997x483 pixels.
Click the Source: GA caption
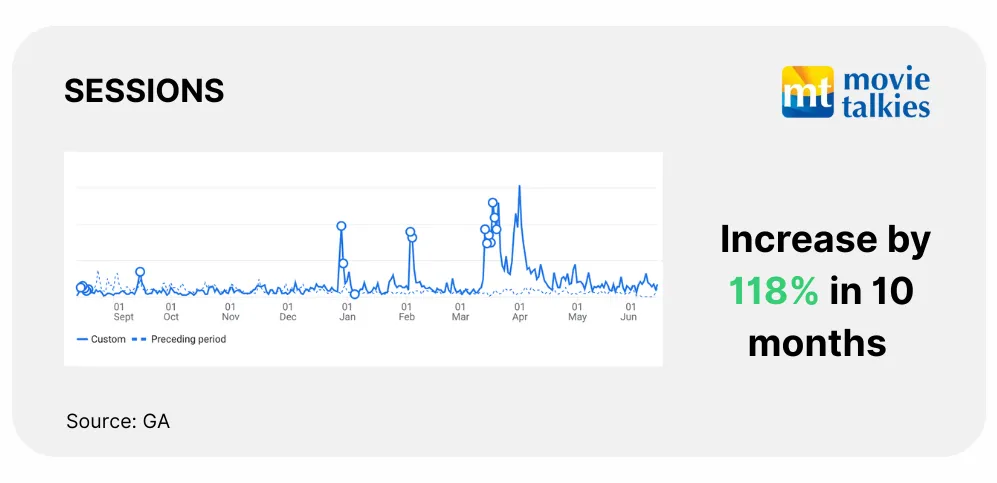(118, 421)
